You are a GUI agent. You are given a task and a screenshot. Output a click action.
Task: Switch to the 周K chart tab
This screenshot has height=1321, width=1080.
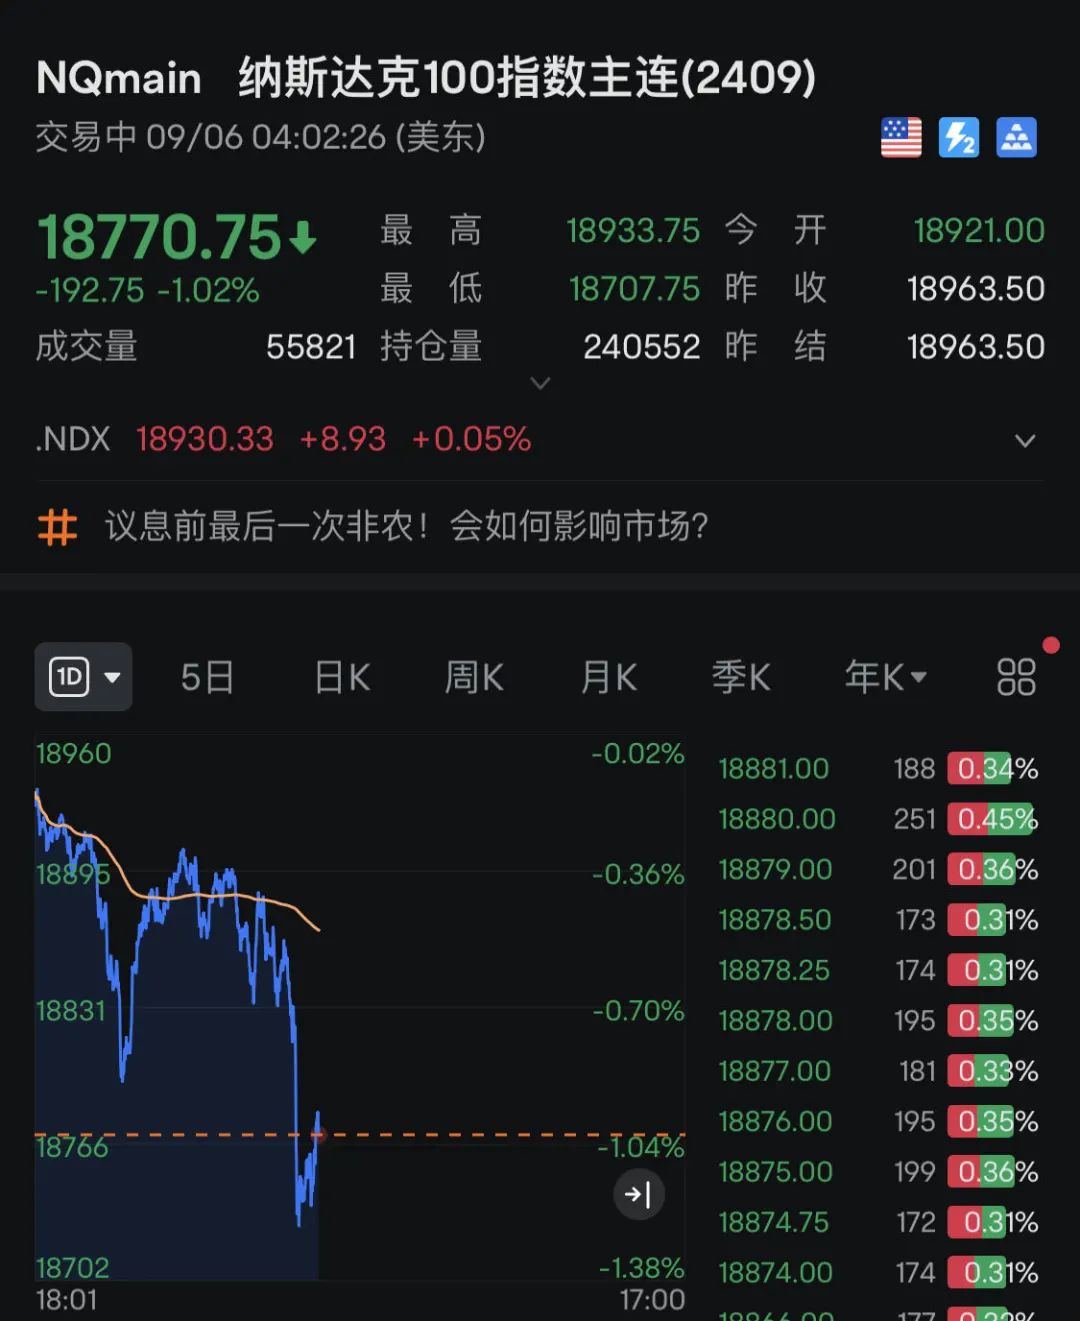[474, 677]
